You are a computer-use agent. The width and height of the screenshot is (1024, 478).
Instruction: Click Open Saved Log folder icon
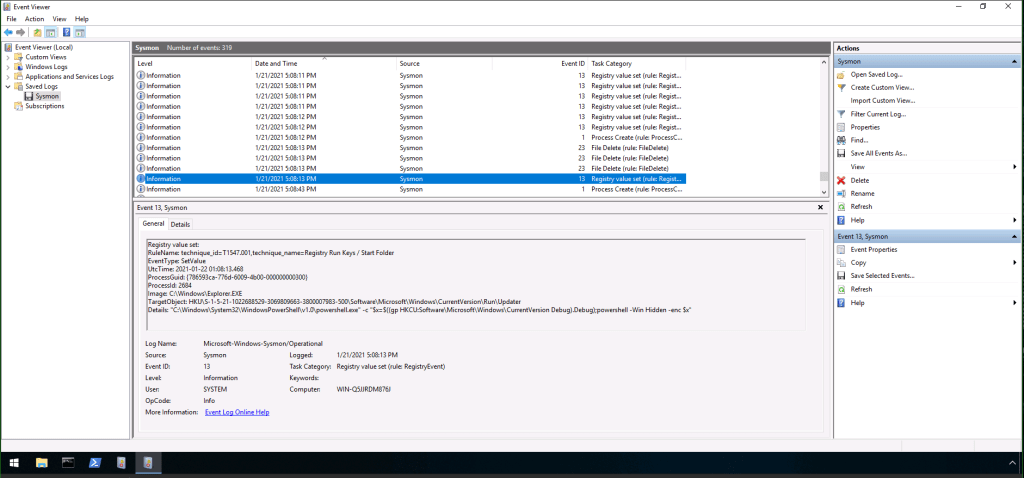coord(841,75)
